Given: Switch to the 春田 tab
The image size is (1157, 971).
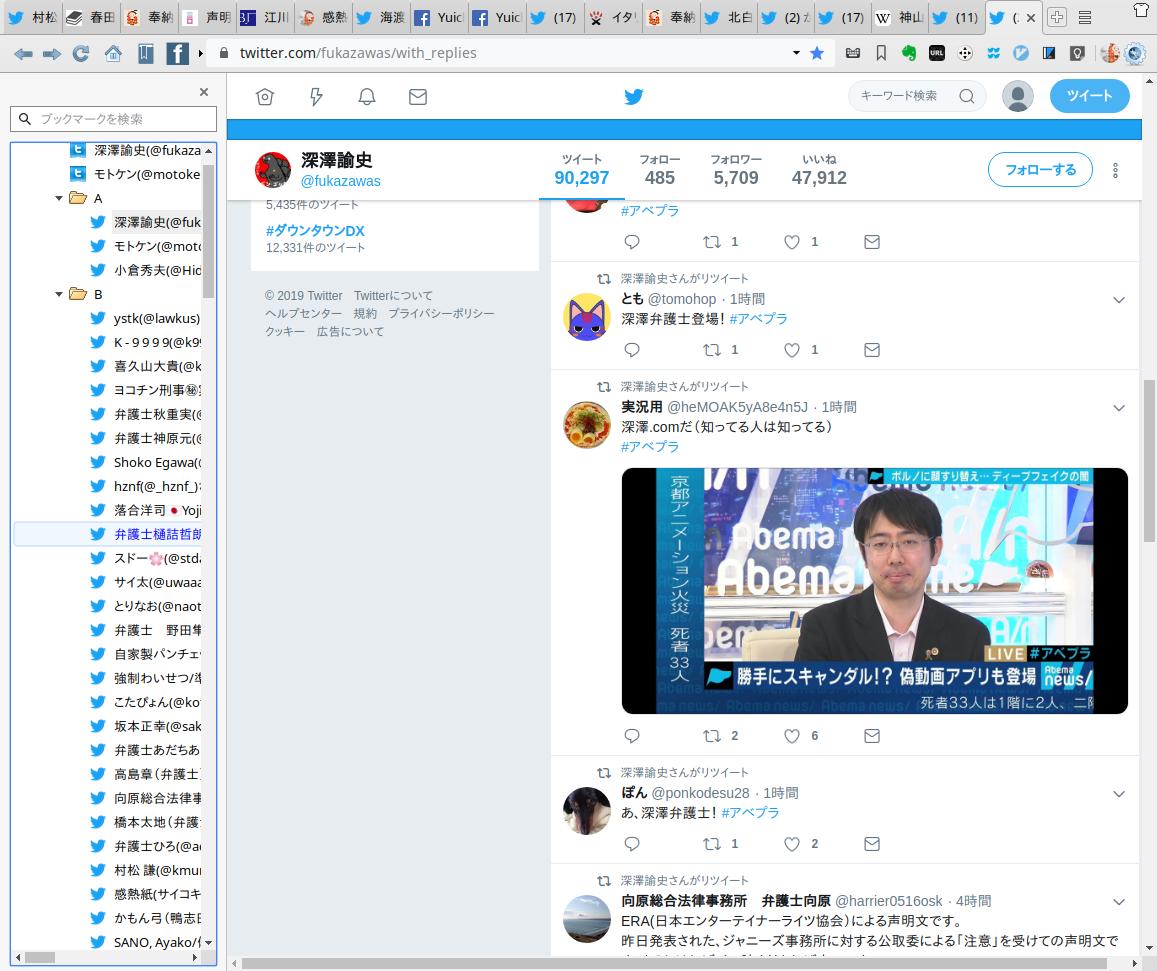Looking at the screenshot, I should tap(89, 17).
